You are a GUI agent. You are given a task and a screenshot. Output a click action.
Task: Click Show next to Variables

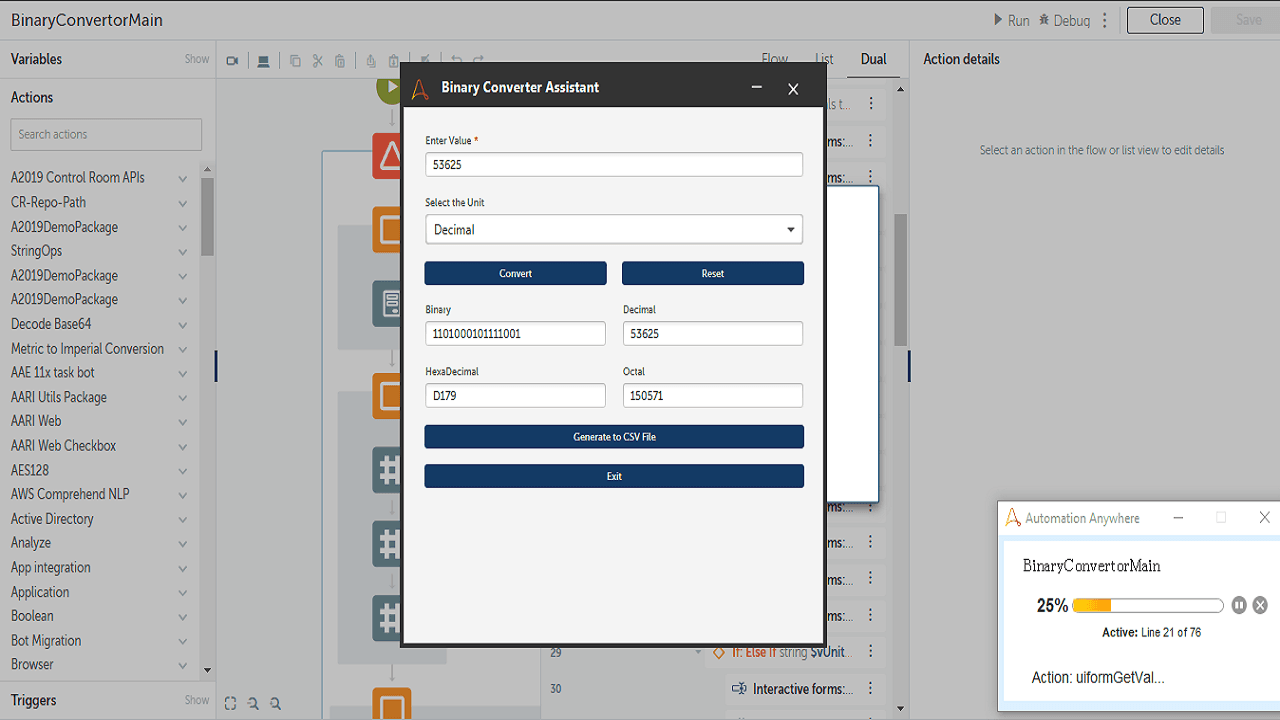tap(197, 59)
